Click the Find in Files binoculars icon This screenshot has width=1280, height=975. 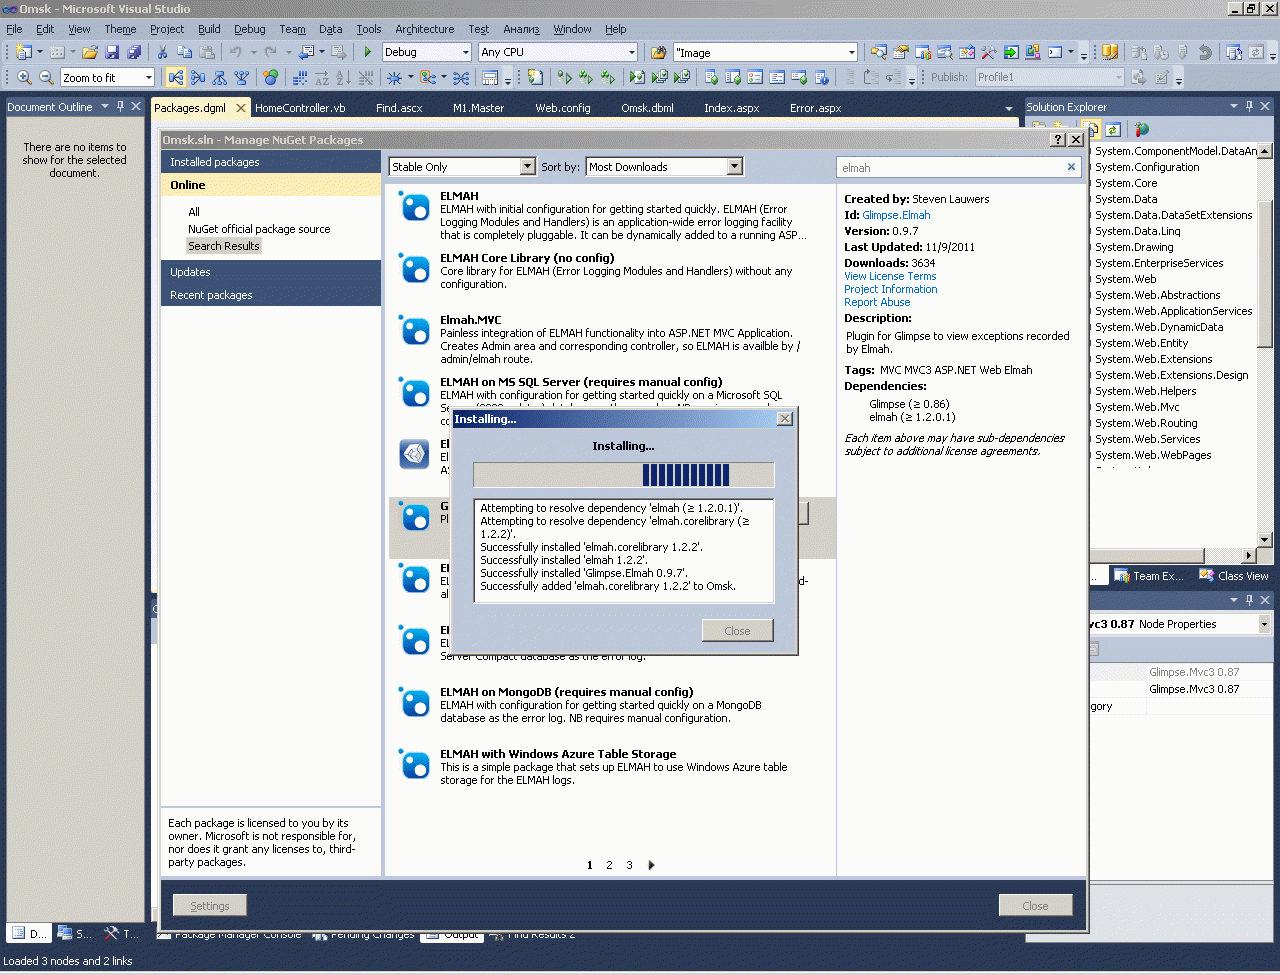coord(658,52)
